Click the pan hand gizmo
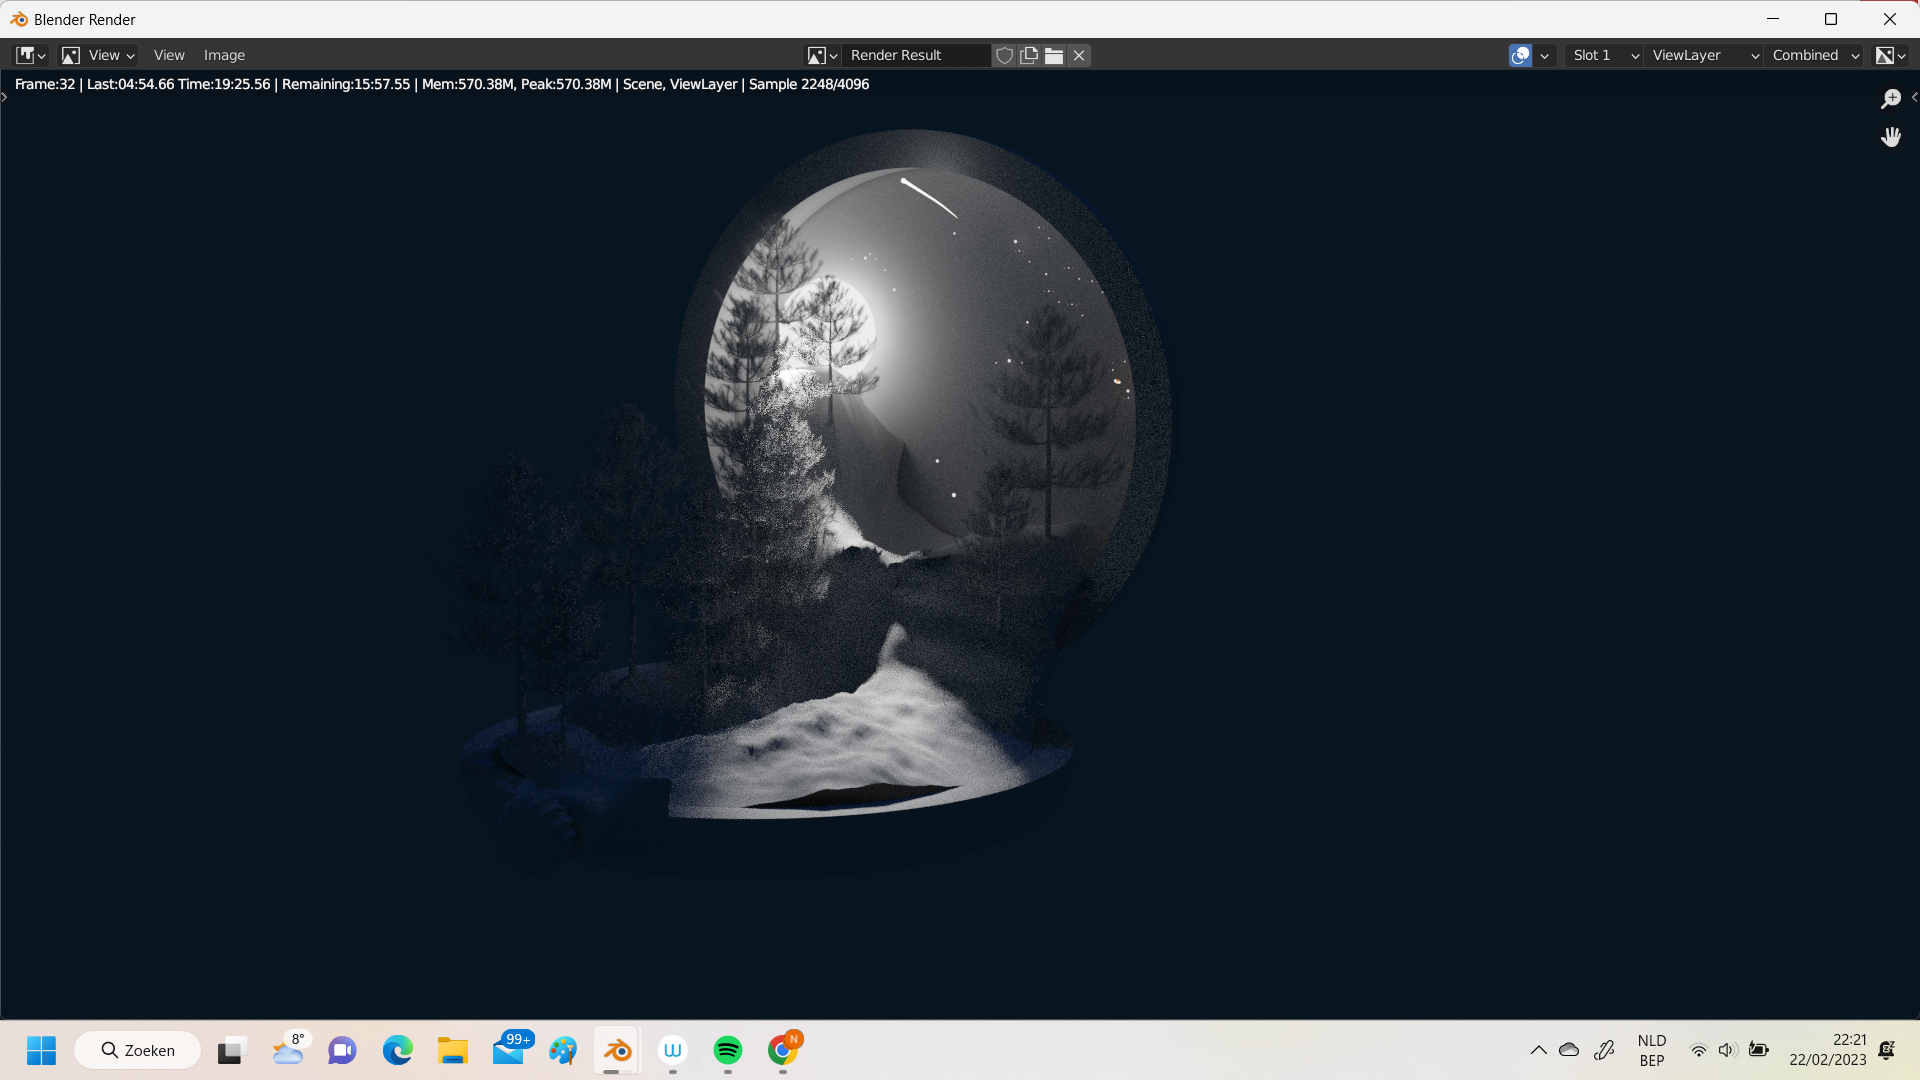Image resolution: width=1920 pixels, height=1080 pixels. (1890, 137)
